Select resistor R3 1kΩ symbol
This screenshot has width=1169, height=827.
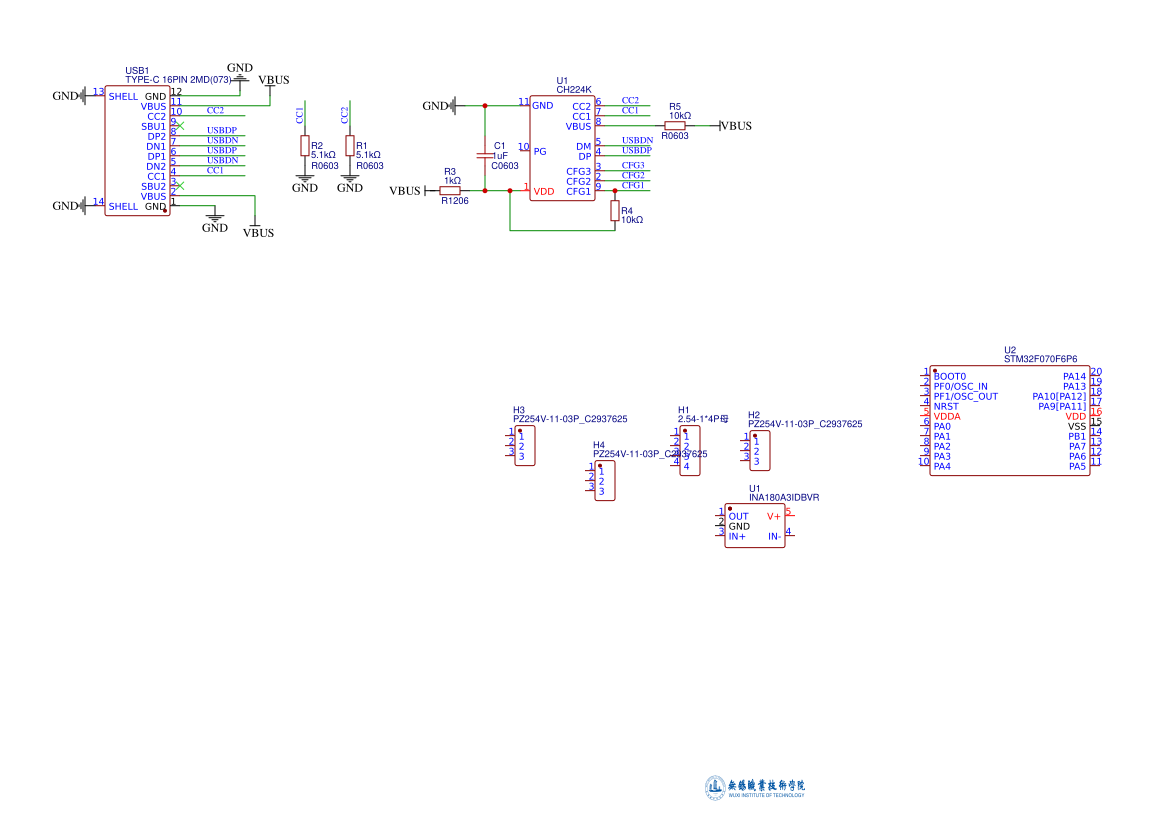(450, 191)
